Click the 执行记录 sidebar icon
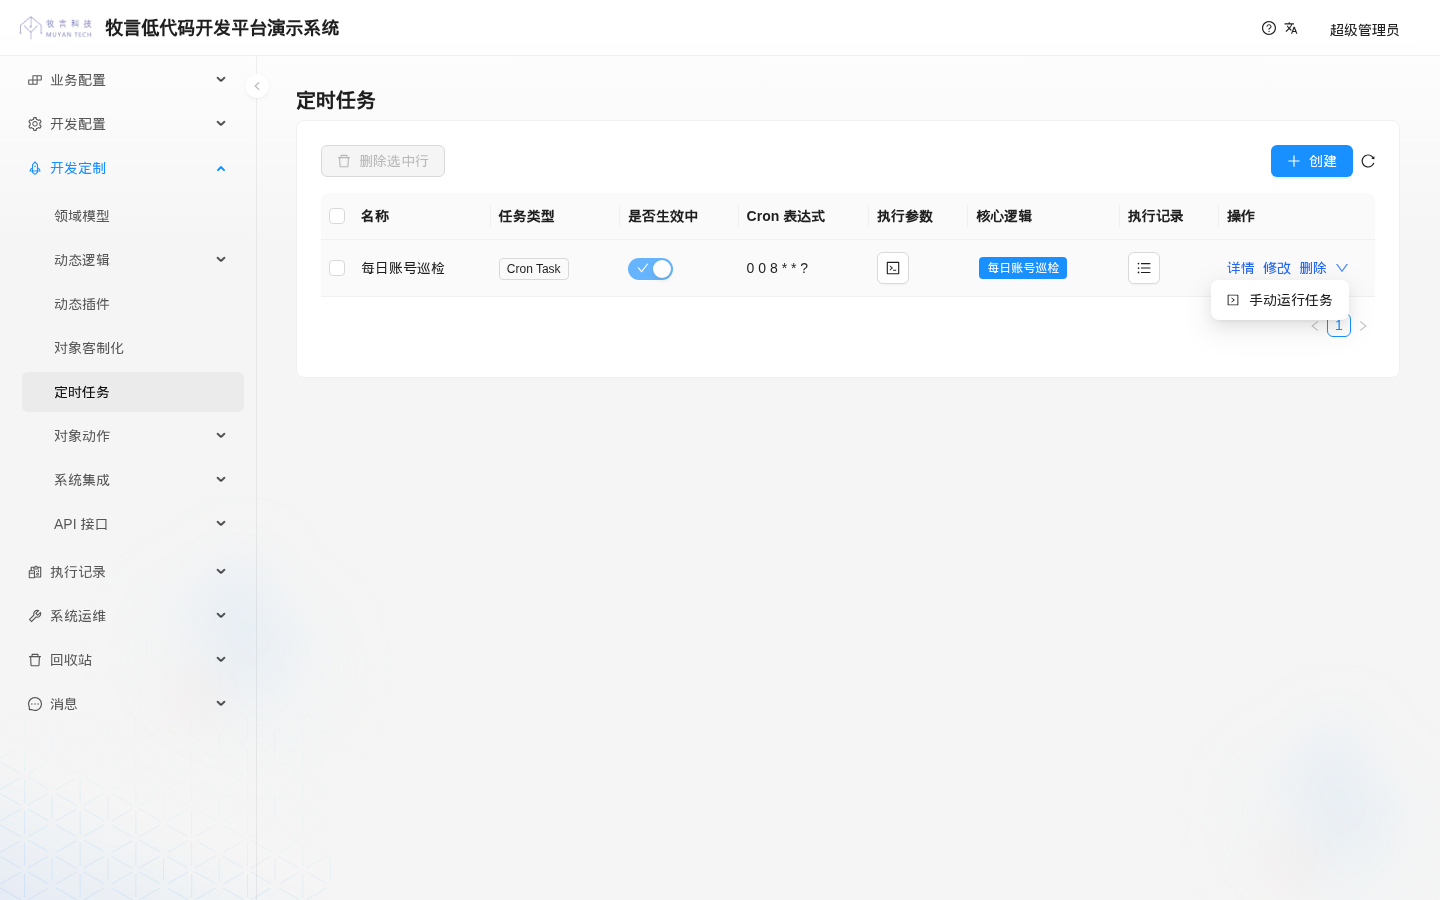The width and height of the screenshot is (1440, 900). click(x=35, y=572)
